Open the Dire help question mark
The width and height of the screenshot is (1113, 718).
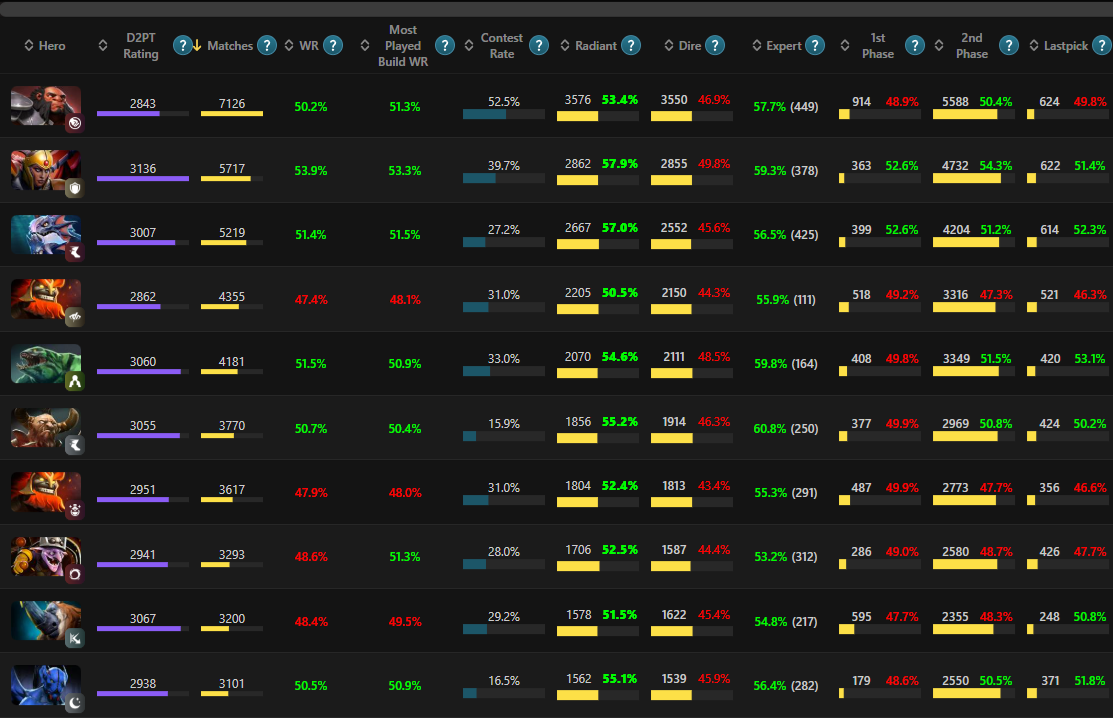[715, 45]
